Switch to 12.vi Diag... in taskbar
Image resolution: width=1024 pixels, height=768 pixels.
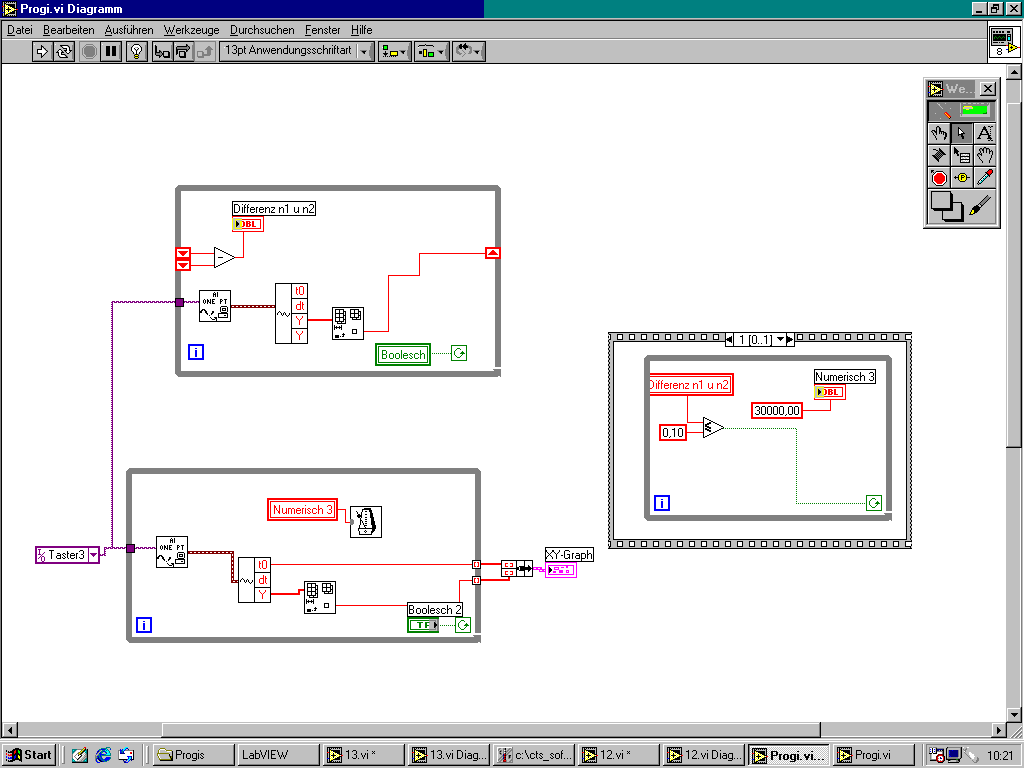click(x=703, y=755)
